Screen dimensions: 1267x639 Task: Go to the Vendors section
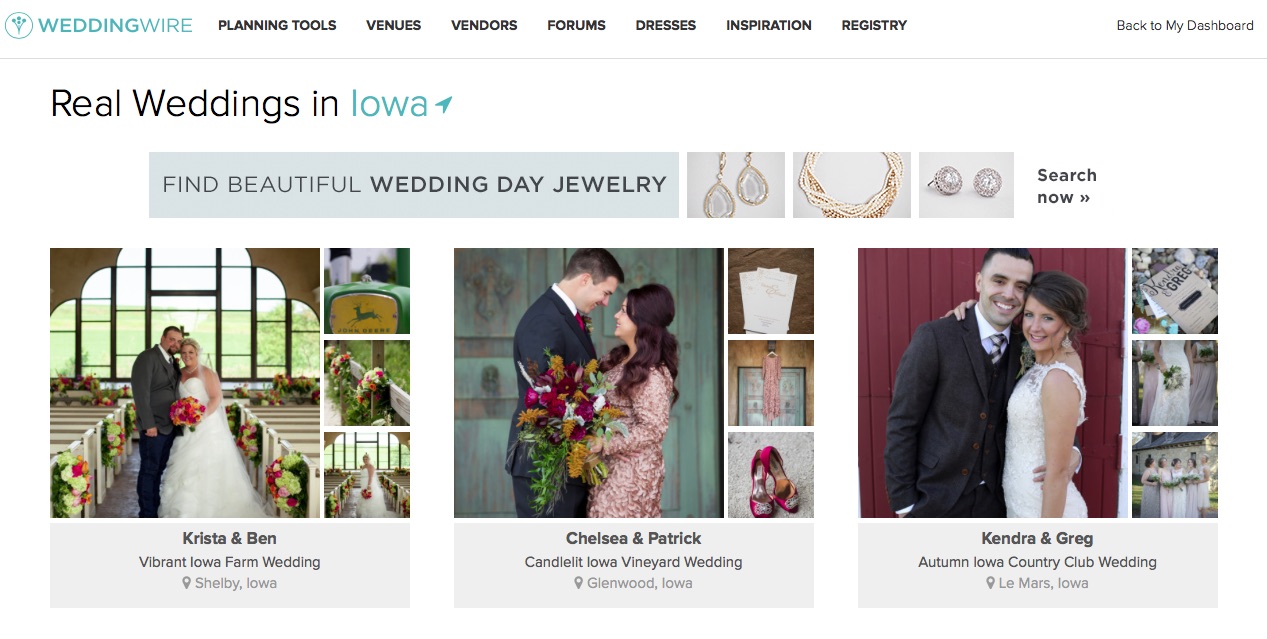click(x=484, y=25)
